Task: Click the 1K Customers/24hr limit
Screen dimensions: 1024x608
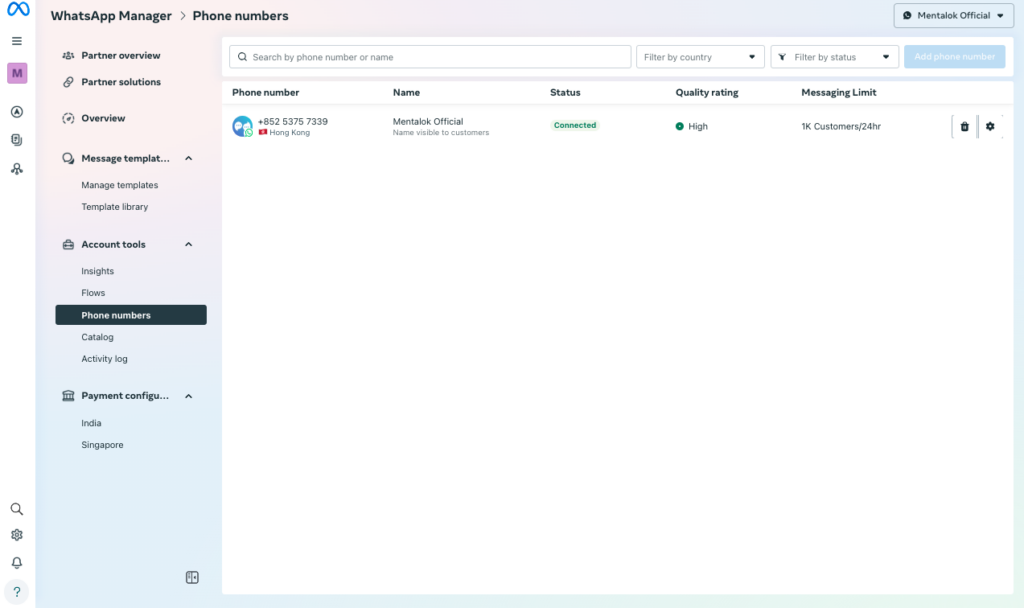Action: 841,126
